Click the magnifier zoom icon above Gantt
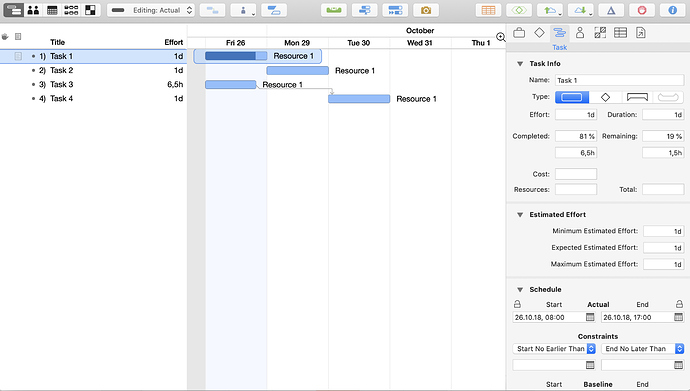 (x=500, y=37)
